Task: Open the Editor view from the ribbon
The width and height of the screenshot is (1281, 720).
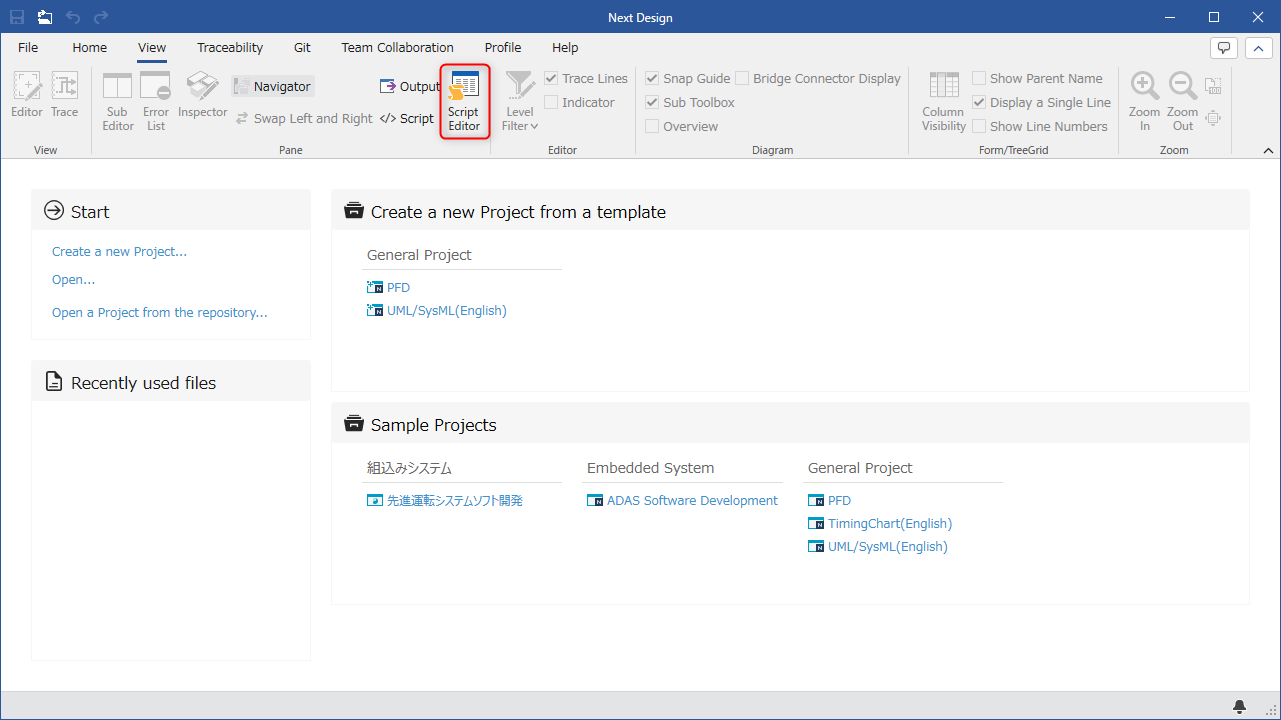Action: [27, 96]
